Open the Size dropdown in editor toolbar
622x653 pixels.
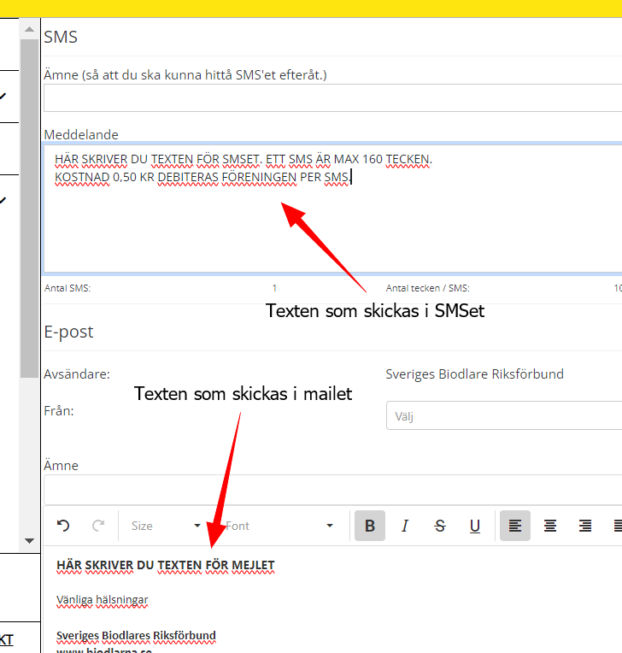[166, 526]
